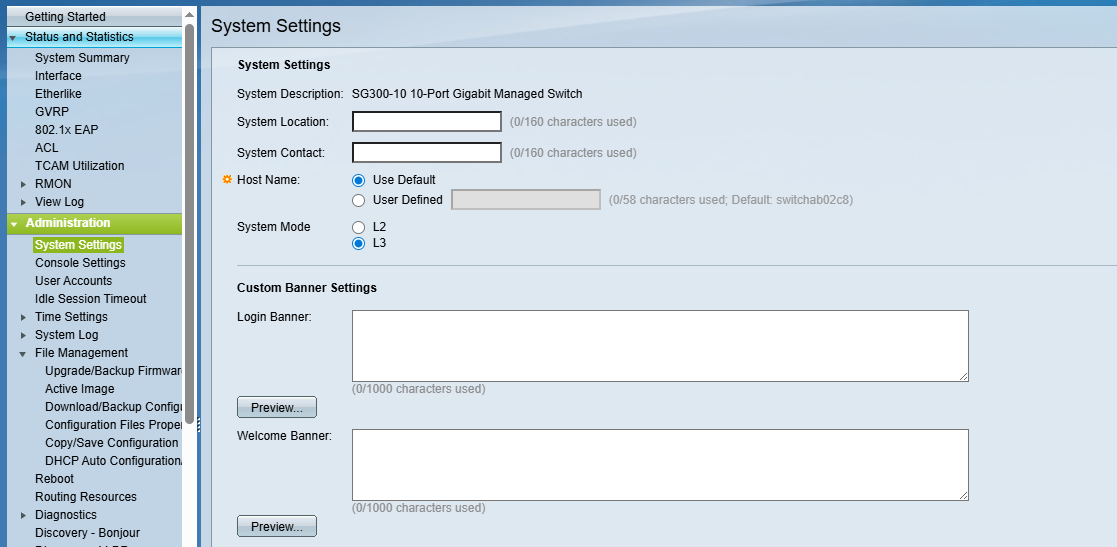Click Preview button under Login Banner
Viewport: 1117px width, 547px height.
276,407
